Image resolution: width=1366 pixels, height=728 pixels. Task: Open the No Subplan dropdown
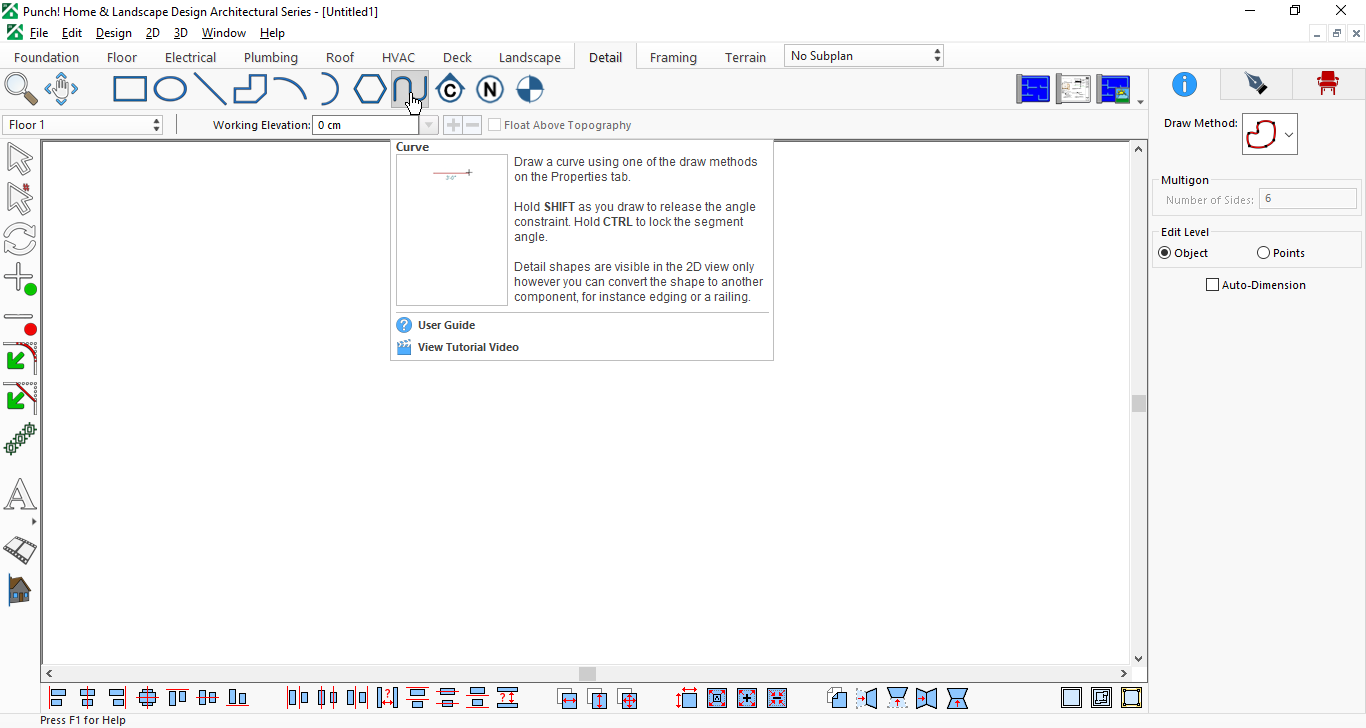tap(864, 56)
